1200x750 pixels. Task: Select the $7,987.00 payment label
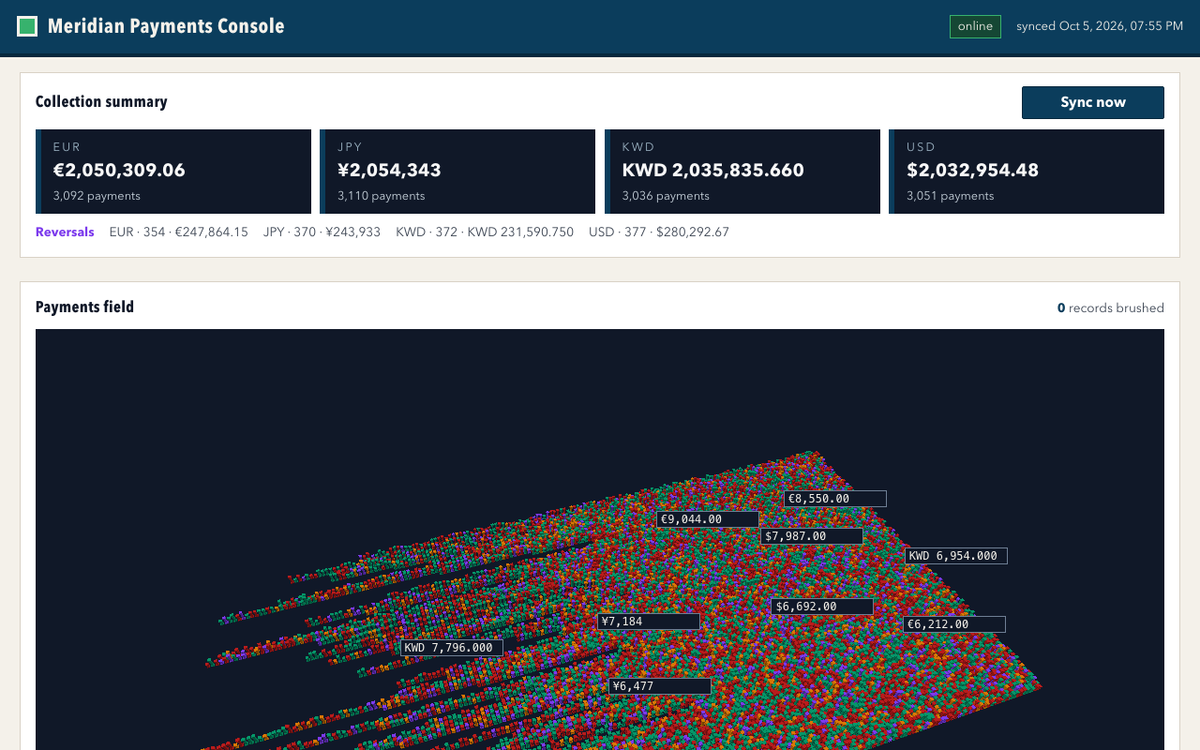(x=812, y=536)
